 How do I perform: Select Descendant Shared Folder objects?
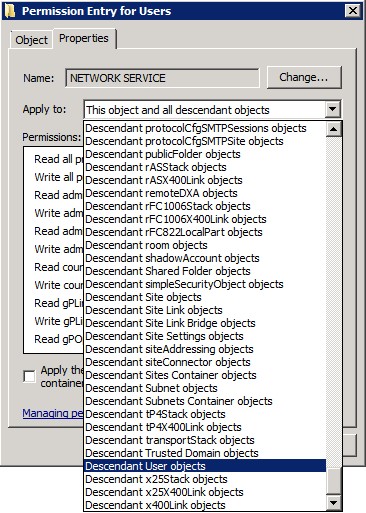click(205, 271)
